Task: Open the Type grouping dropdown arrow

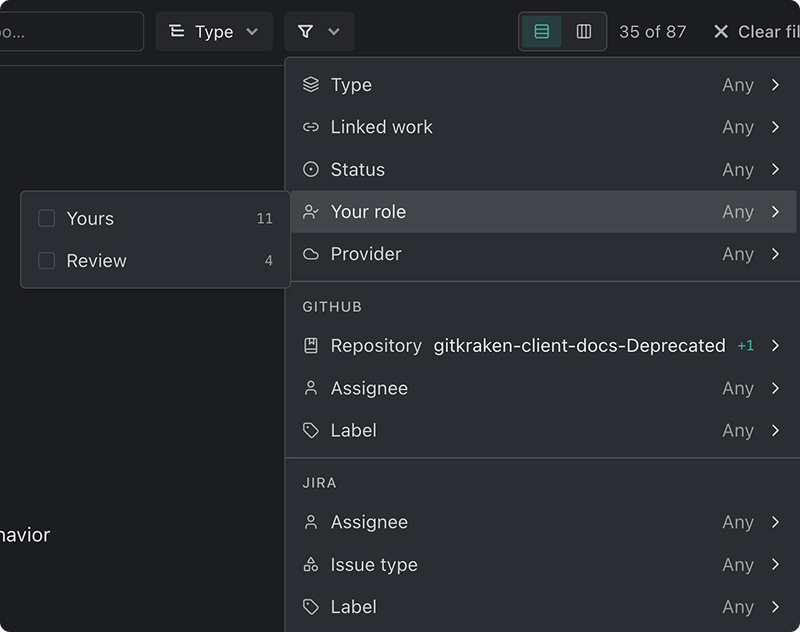Action: click(x=252, y=32)
